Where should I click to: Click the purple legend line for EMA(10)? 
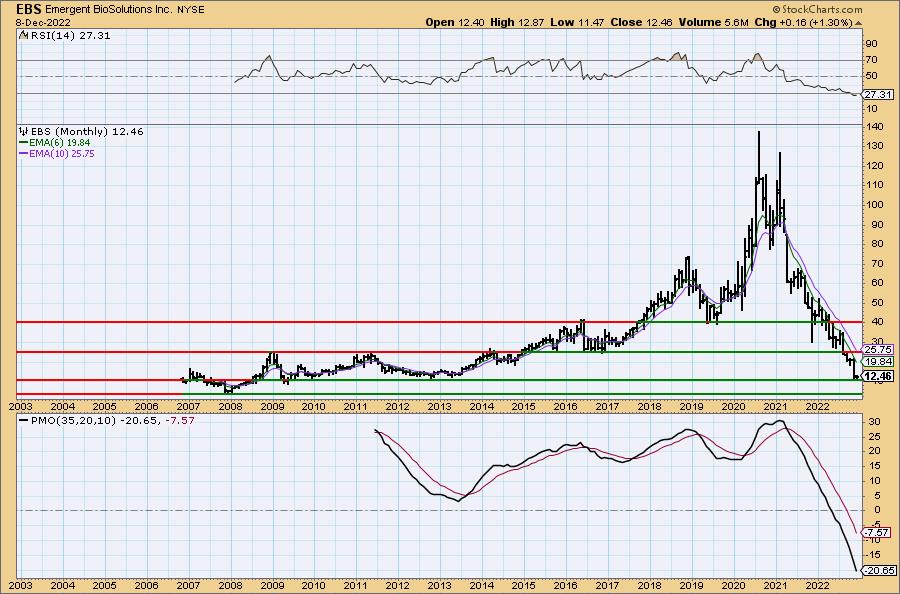tap(24, 154)
